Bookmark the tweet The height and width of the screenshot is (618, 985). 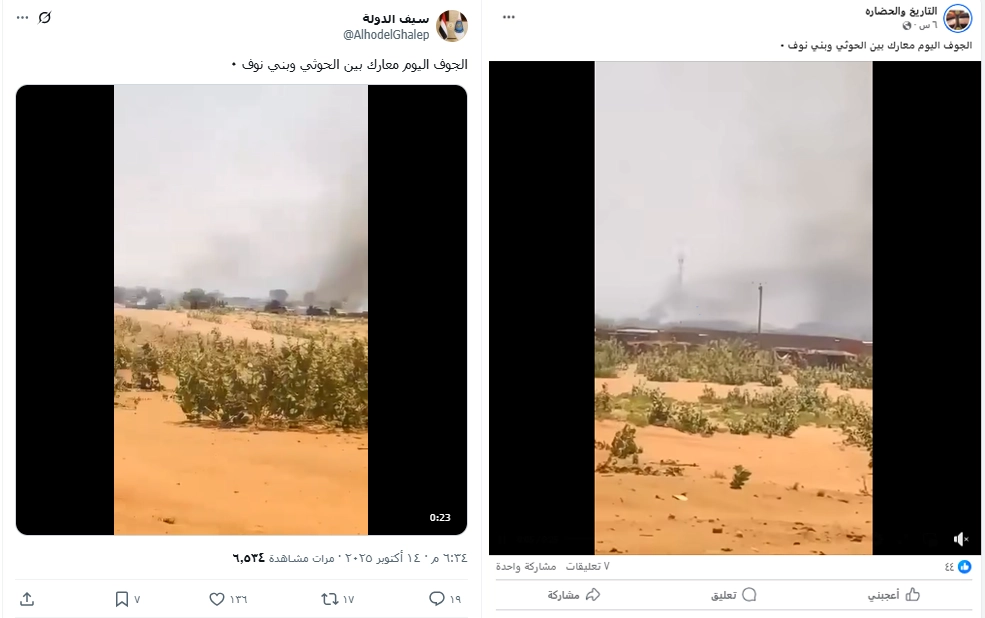(x=122, y=599)
